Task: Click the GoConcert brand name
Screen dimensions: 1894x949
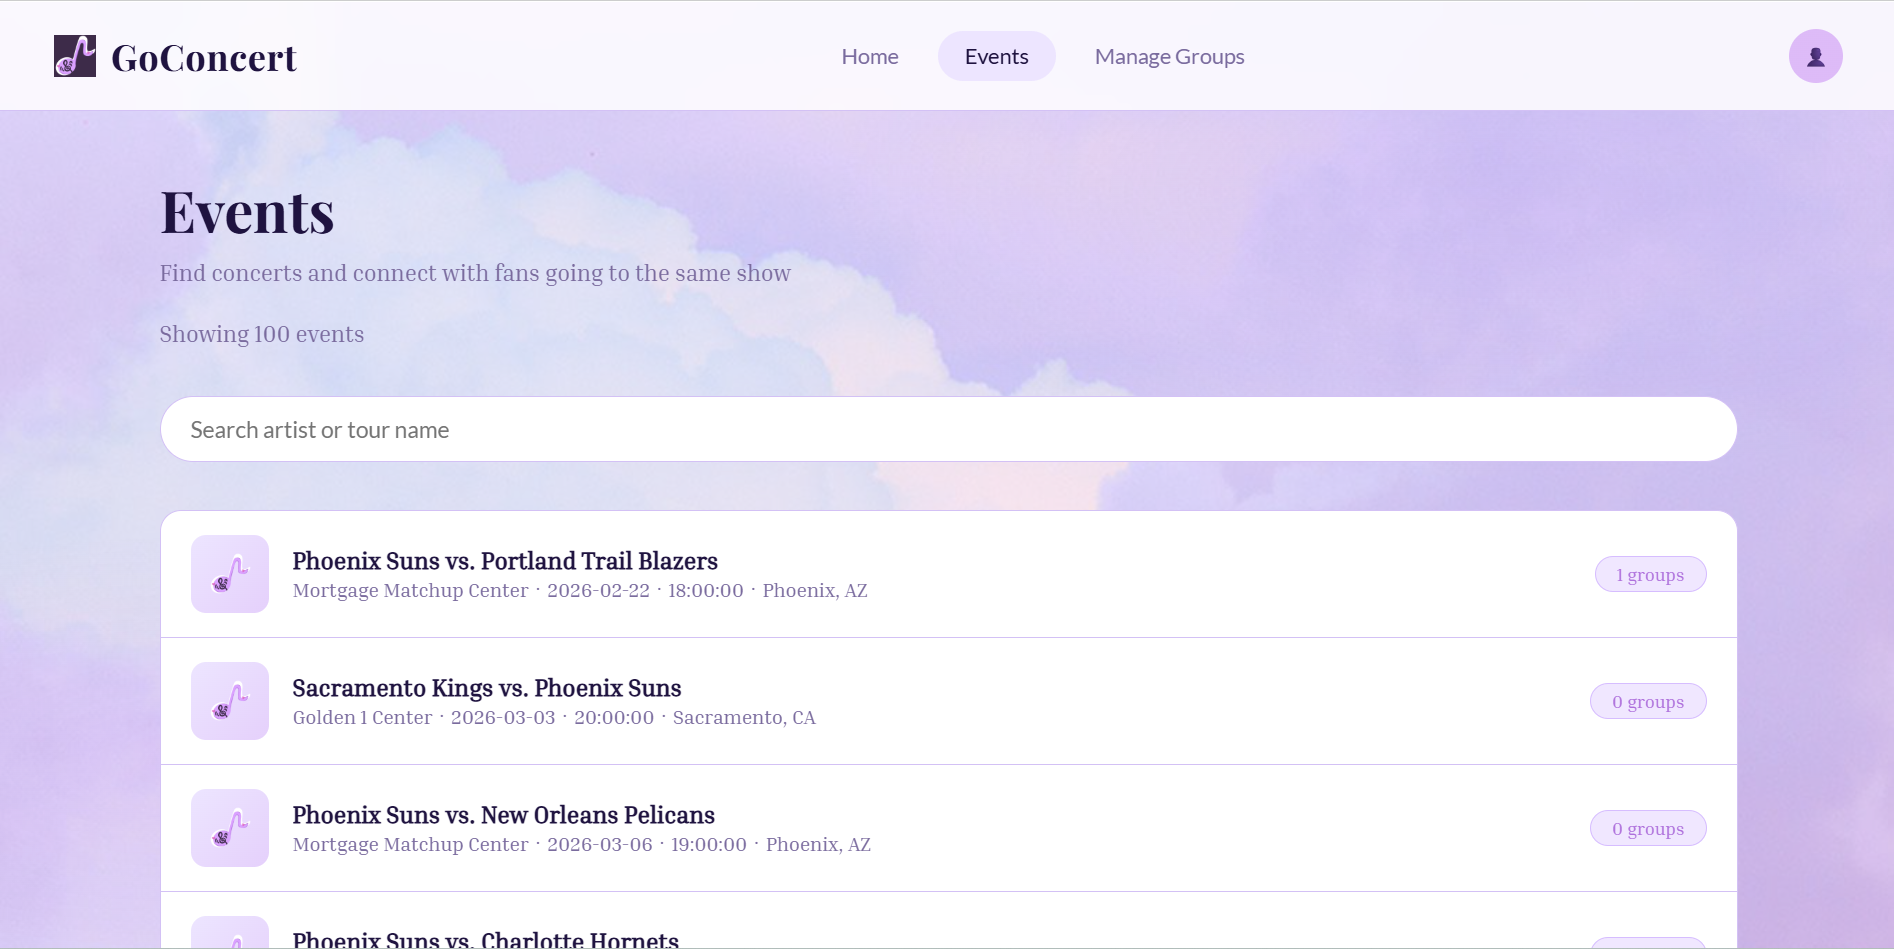Action: pos(204,58)
